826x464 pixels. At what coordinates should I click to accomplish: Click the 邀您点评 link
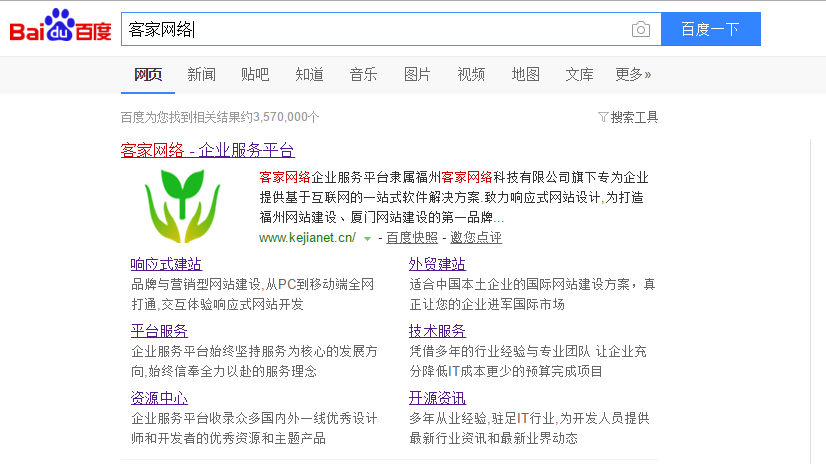(x=475, y=238)
